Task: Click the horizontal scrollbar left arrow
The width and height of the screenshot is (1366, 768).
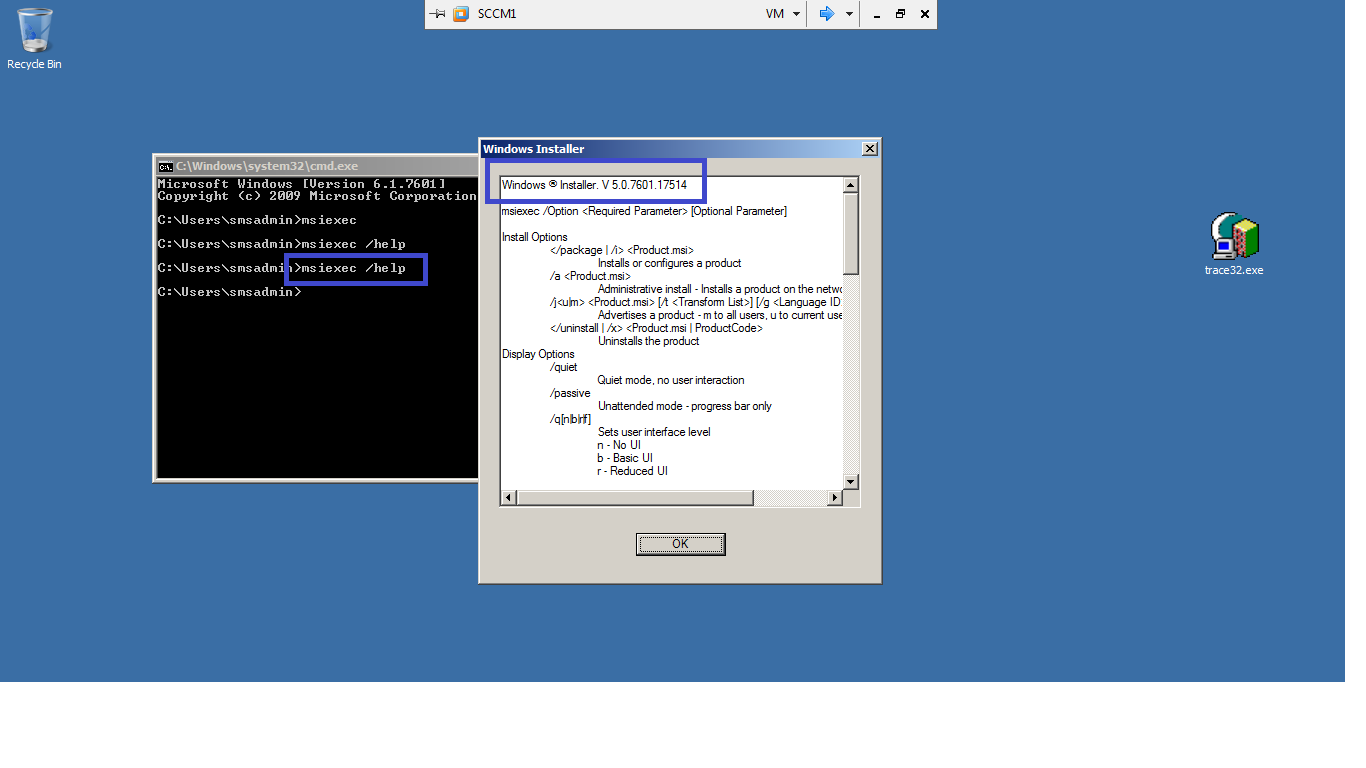Action: pyautogui.click(x=508, y=498)
